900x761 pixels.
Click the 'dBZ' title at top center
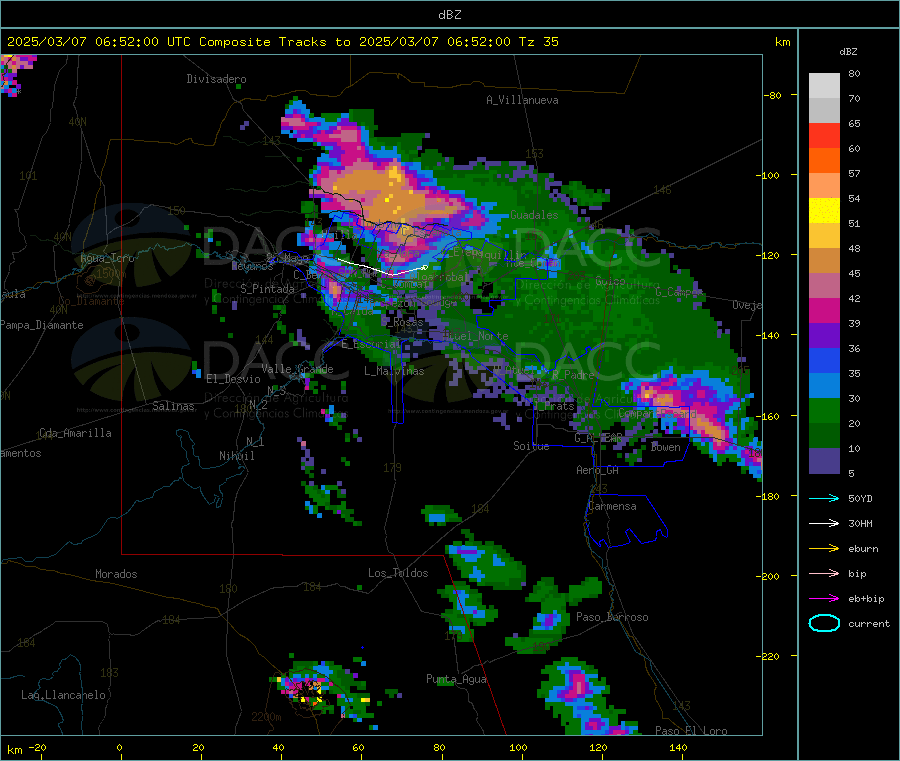pos(449,15)
